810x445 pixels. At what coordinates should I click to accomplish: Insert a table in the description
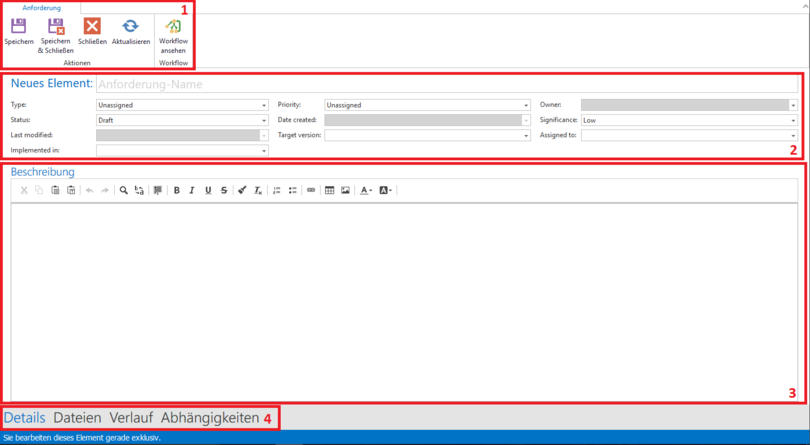(x=329, y=190)
